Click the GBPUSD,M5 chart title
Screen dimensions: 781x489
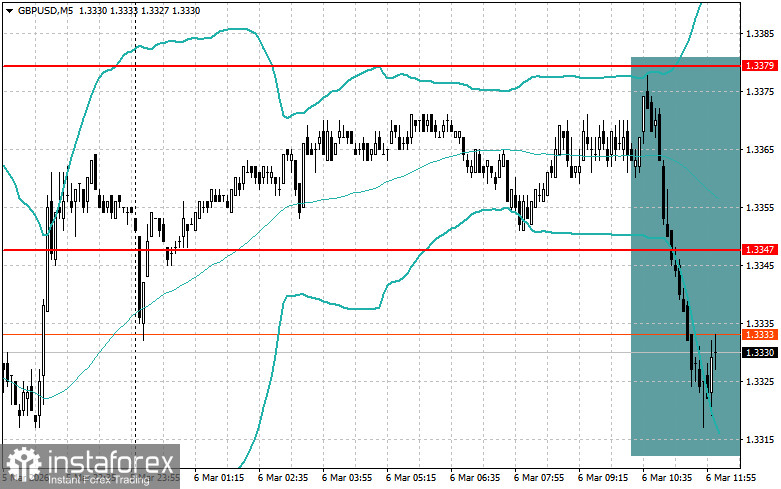43,10
